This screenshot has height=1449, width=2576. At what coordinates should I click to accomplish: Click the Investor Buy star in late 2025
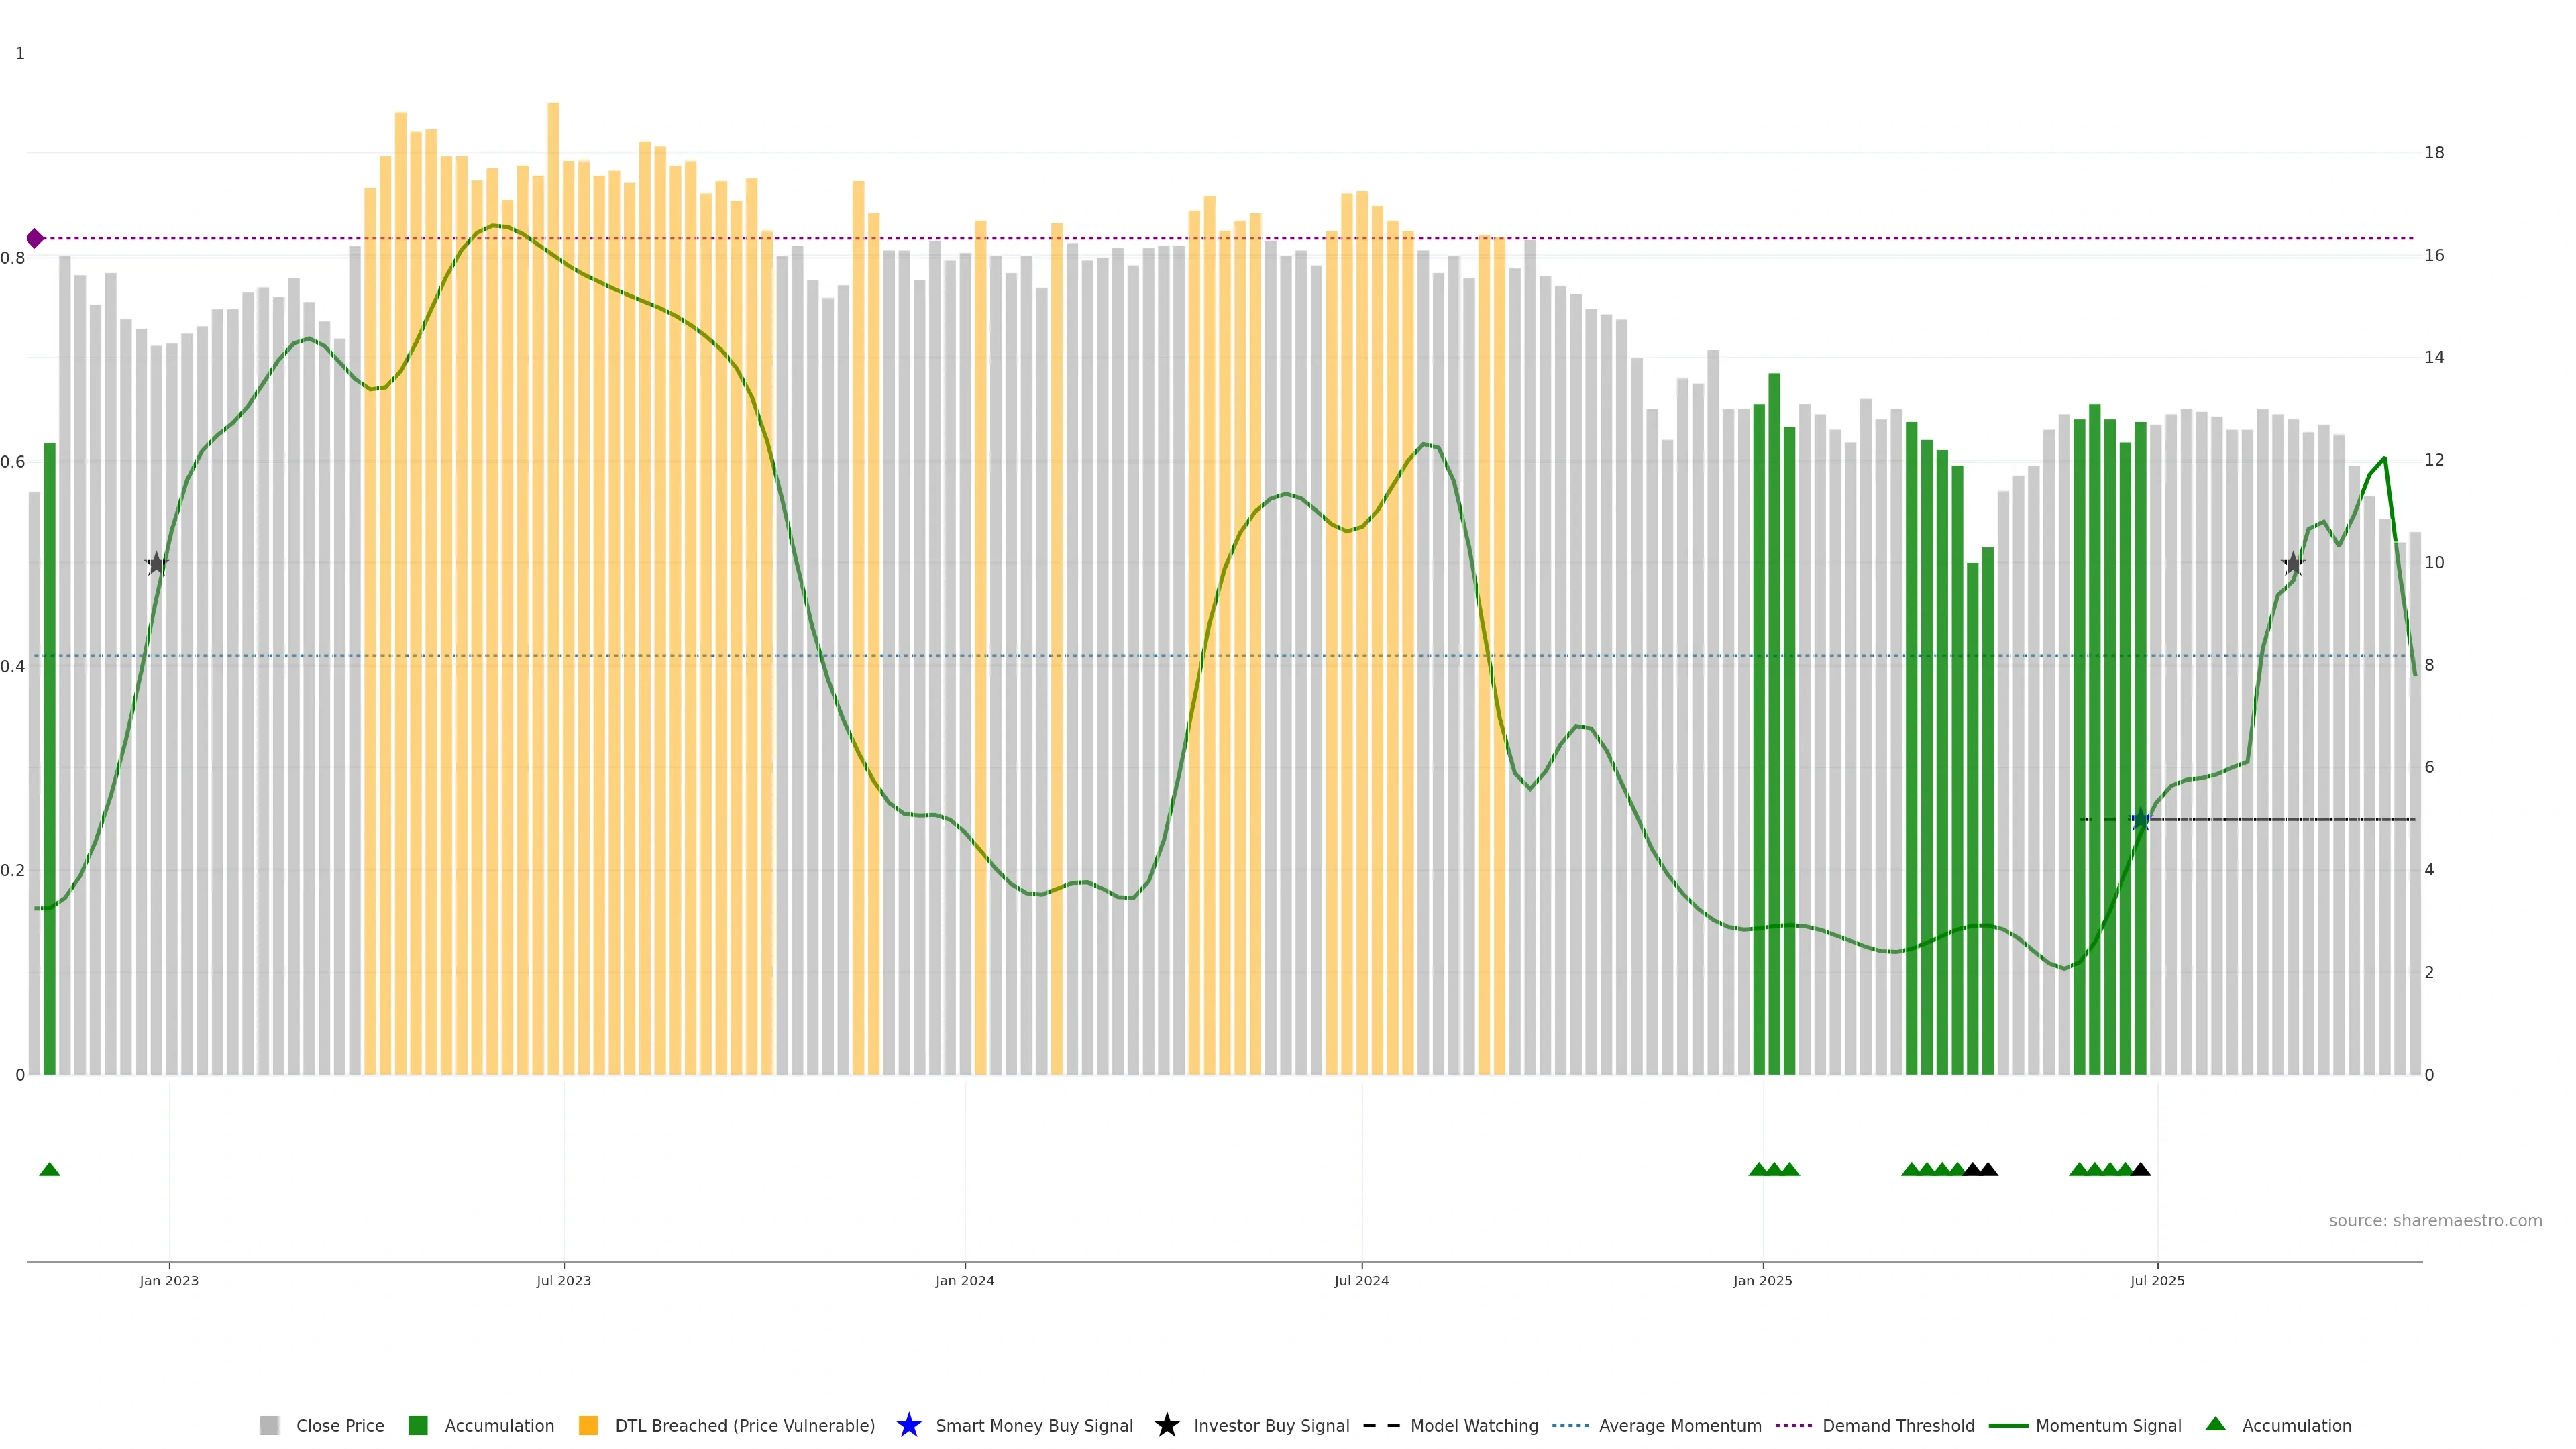tap(2293, 564)
